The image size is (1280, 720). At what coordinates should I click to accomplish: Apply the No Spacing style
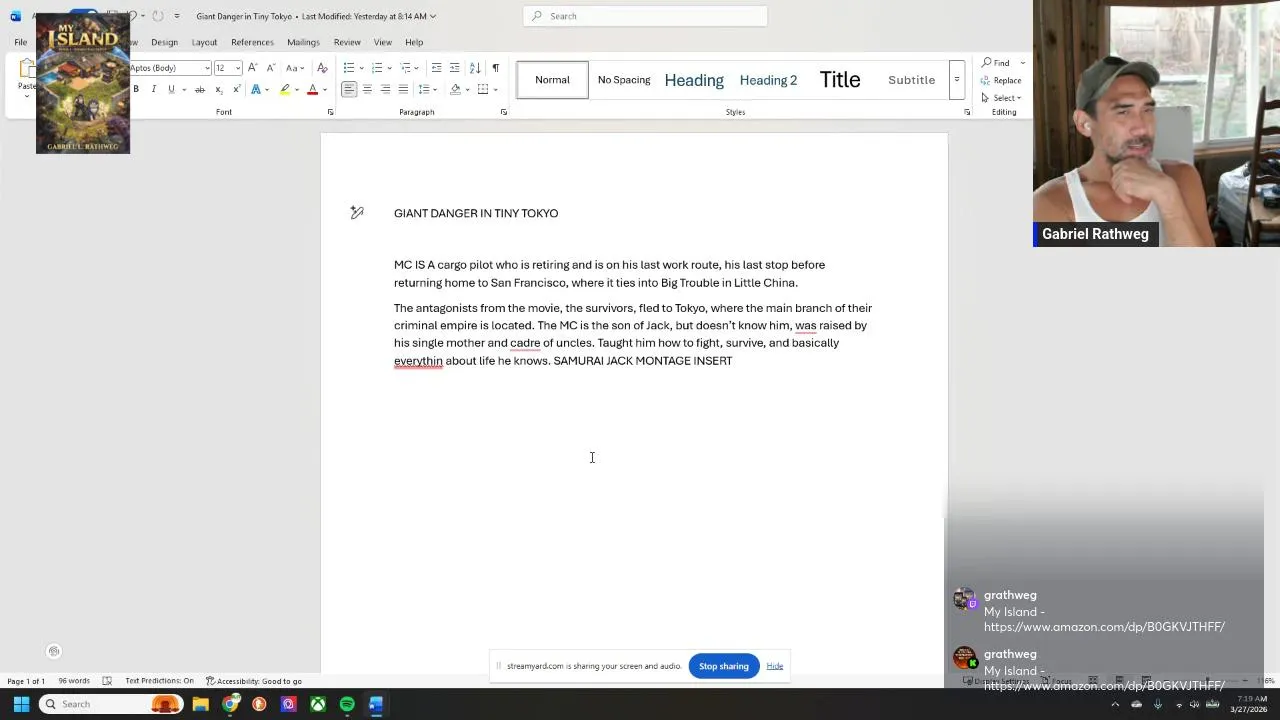pyautogui.click(x=624, y=80)
